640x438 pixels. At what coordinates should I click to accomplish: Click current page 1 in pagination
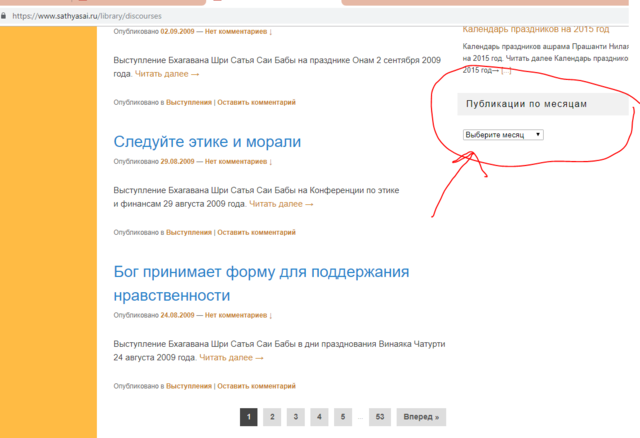(x=249, y=417)
